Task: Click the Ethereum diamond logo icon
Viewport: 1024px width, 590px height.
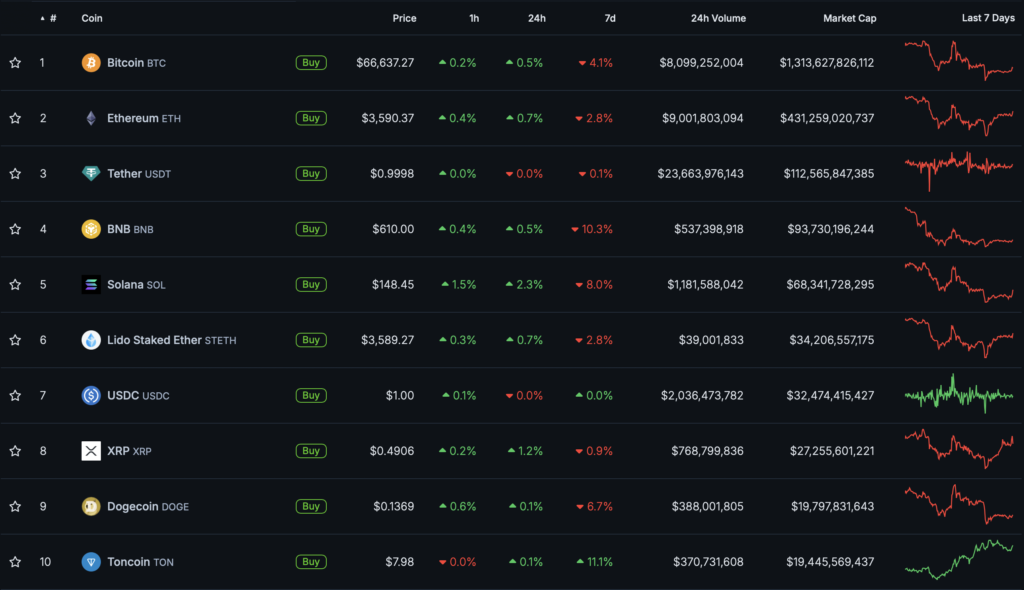Action: tap(91, 118)
